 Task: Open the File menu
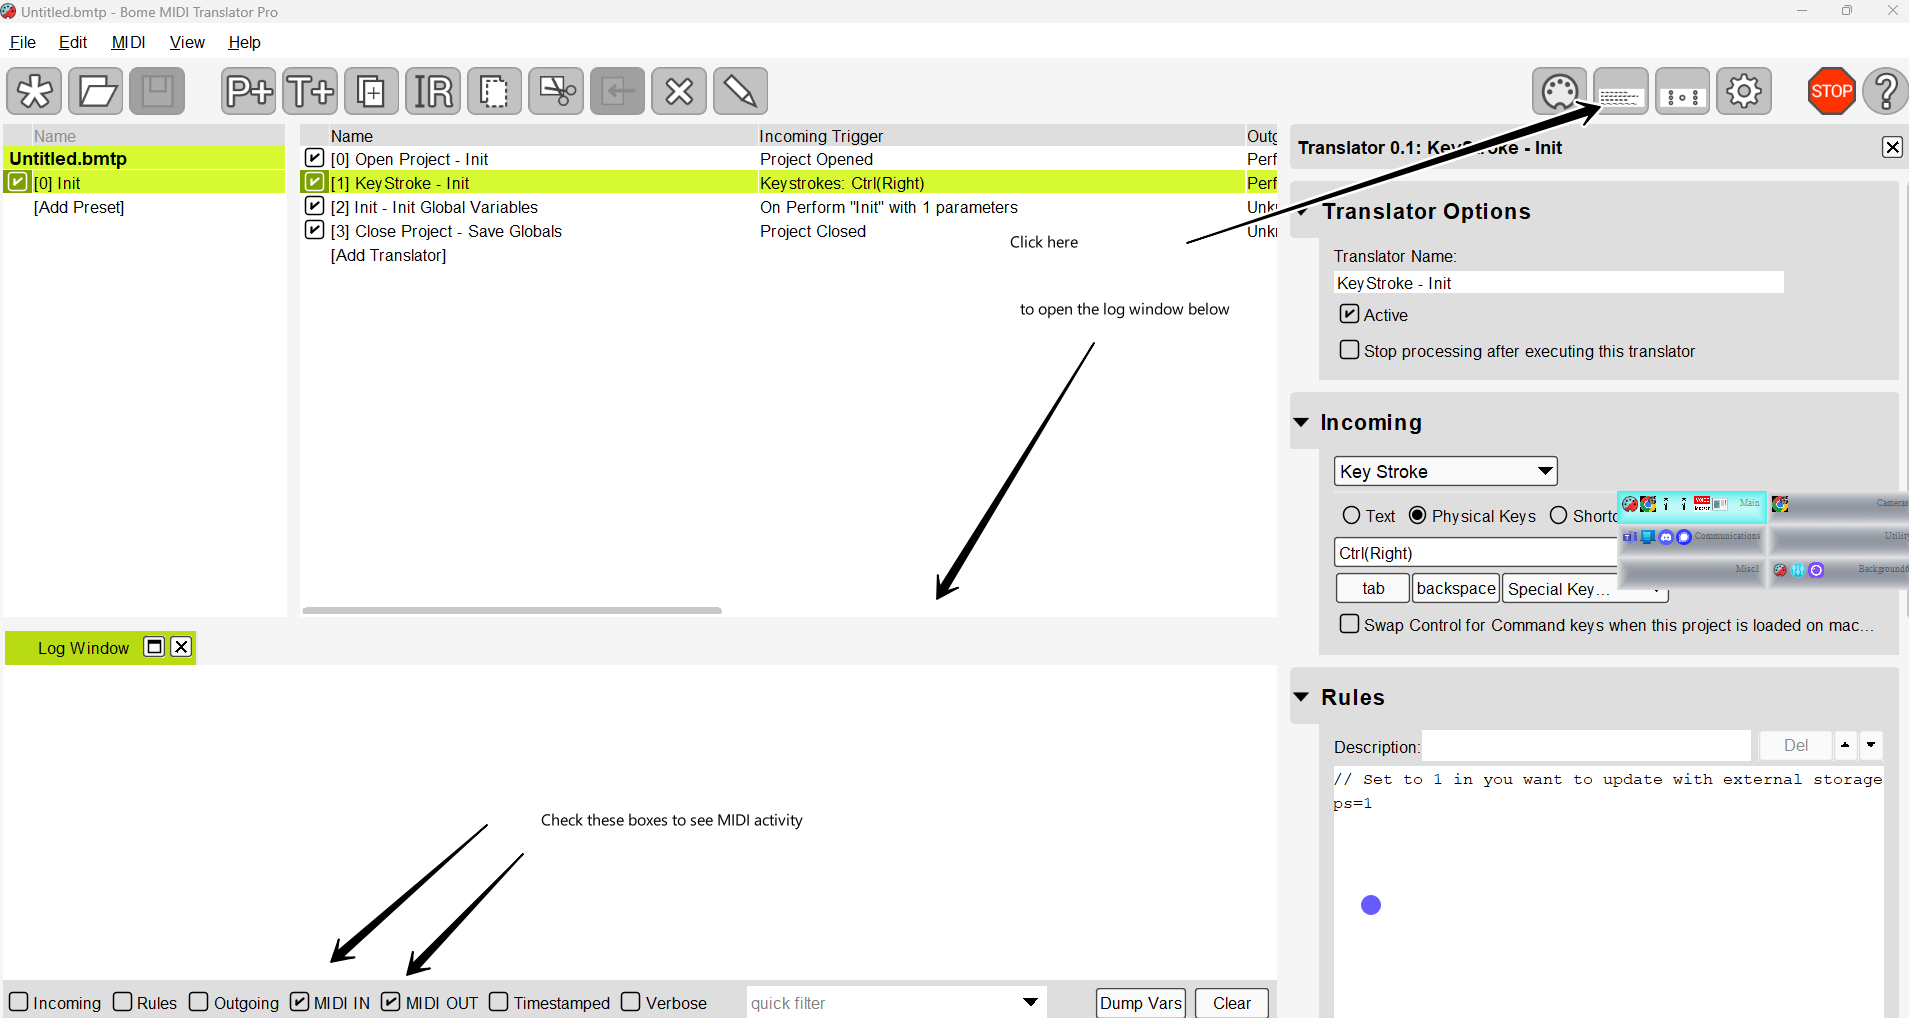click(x=22, y=42)
